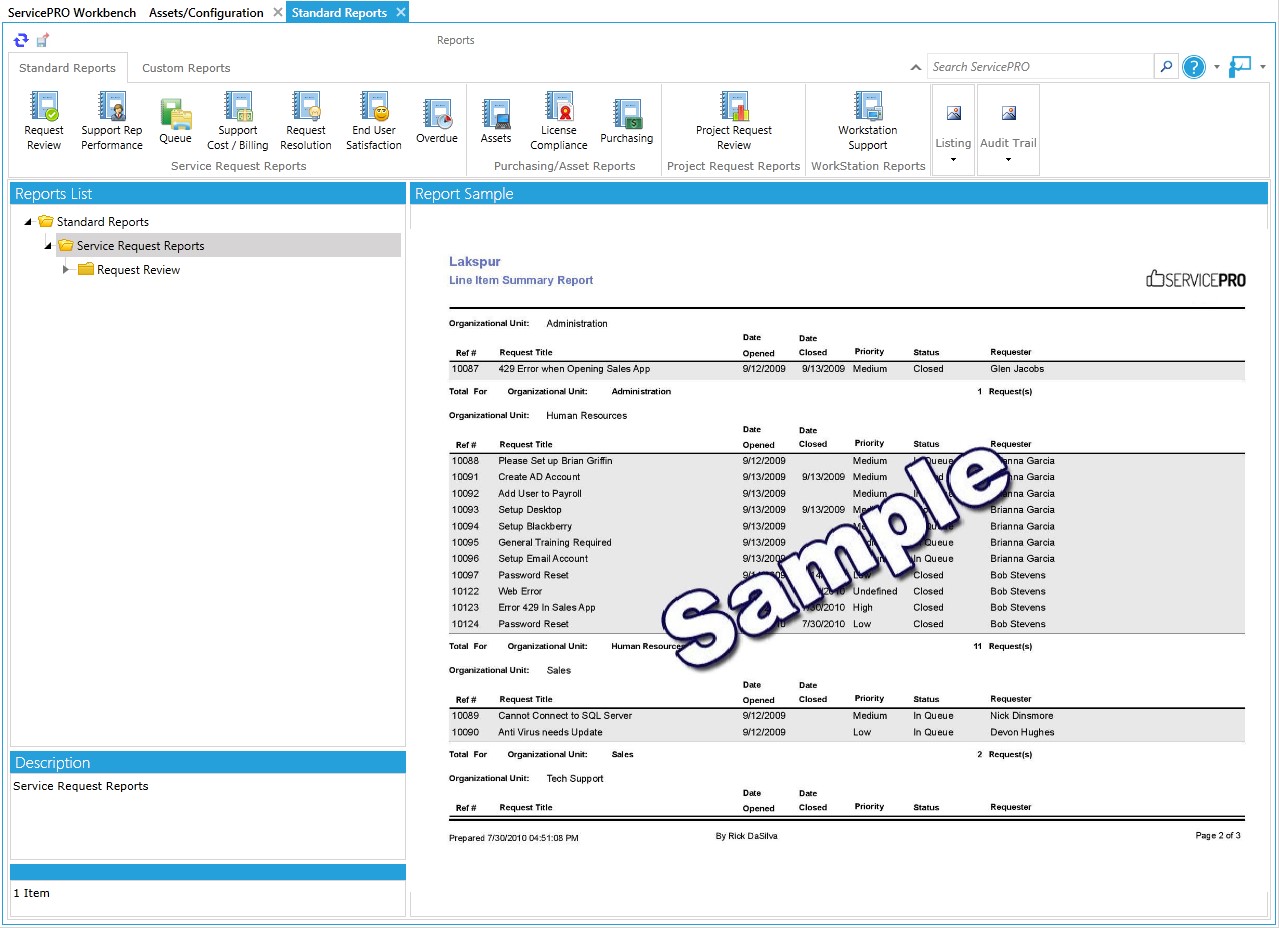The height and width of the screenshot is (928, 1279).
Task: Click the 'Create AD Account' row
Action: tap(847, 477)
